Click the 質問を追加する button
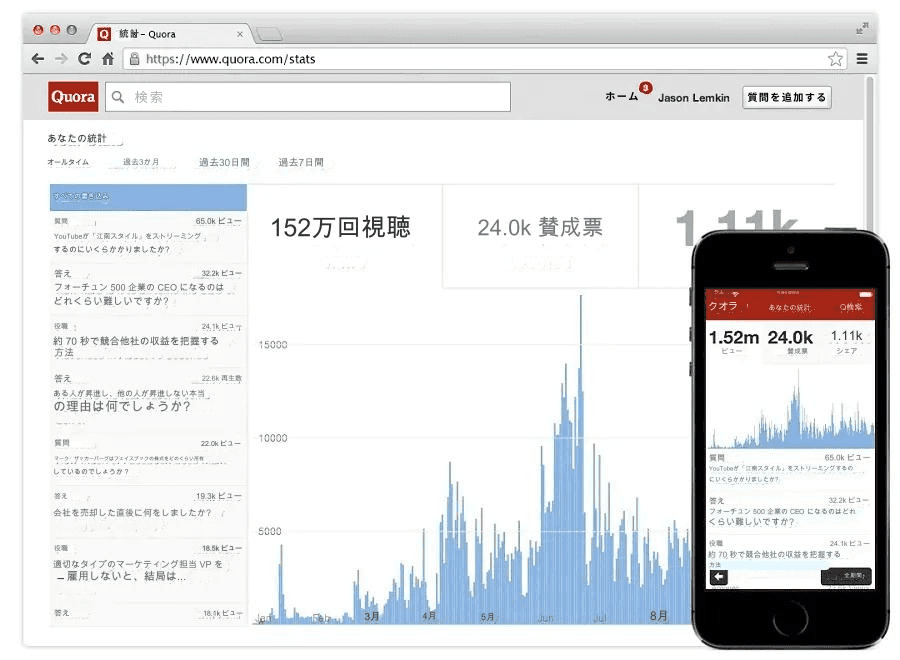Image resolution: width=900 pixels, height=660 pixels. (x=786, y=97)
